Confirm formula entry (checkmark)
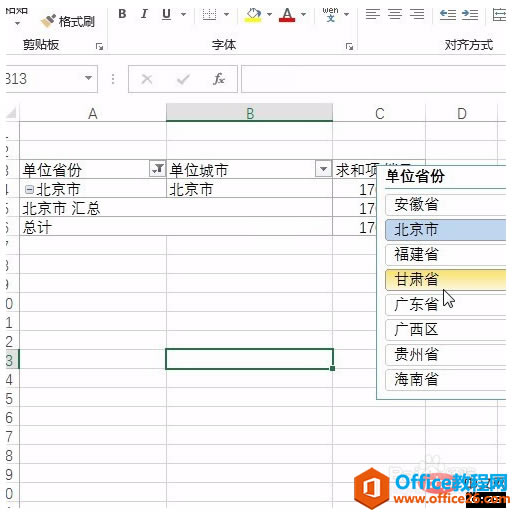 [183, 79]
